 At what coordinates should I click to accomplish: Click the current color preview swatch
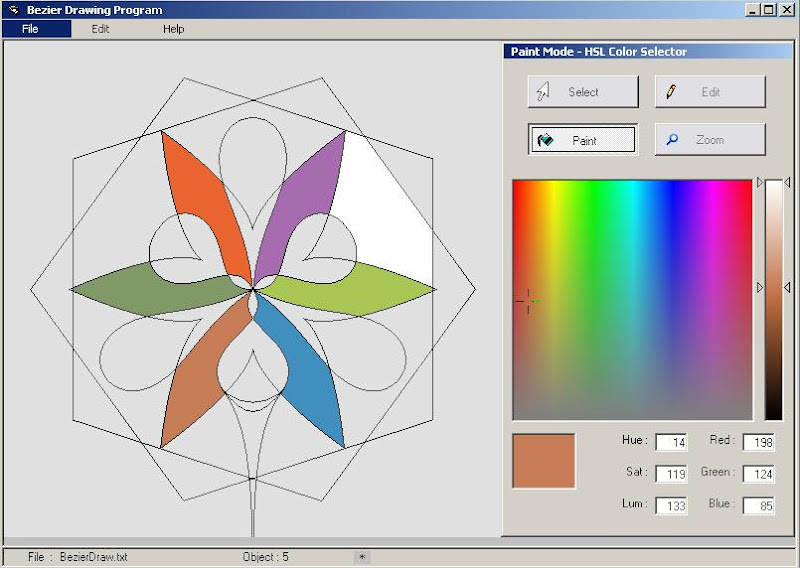pos(544,461)
